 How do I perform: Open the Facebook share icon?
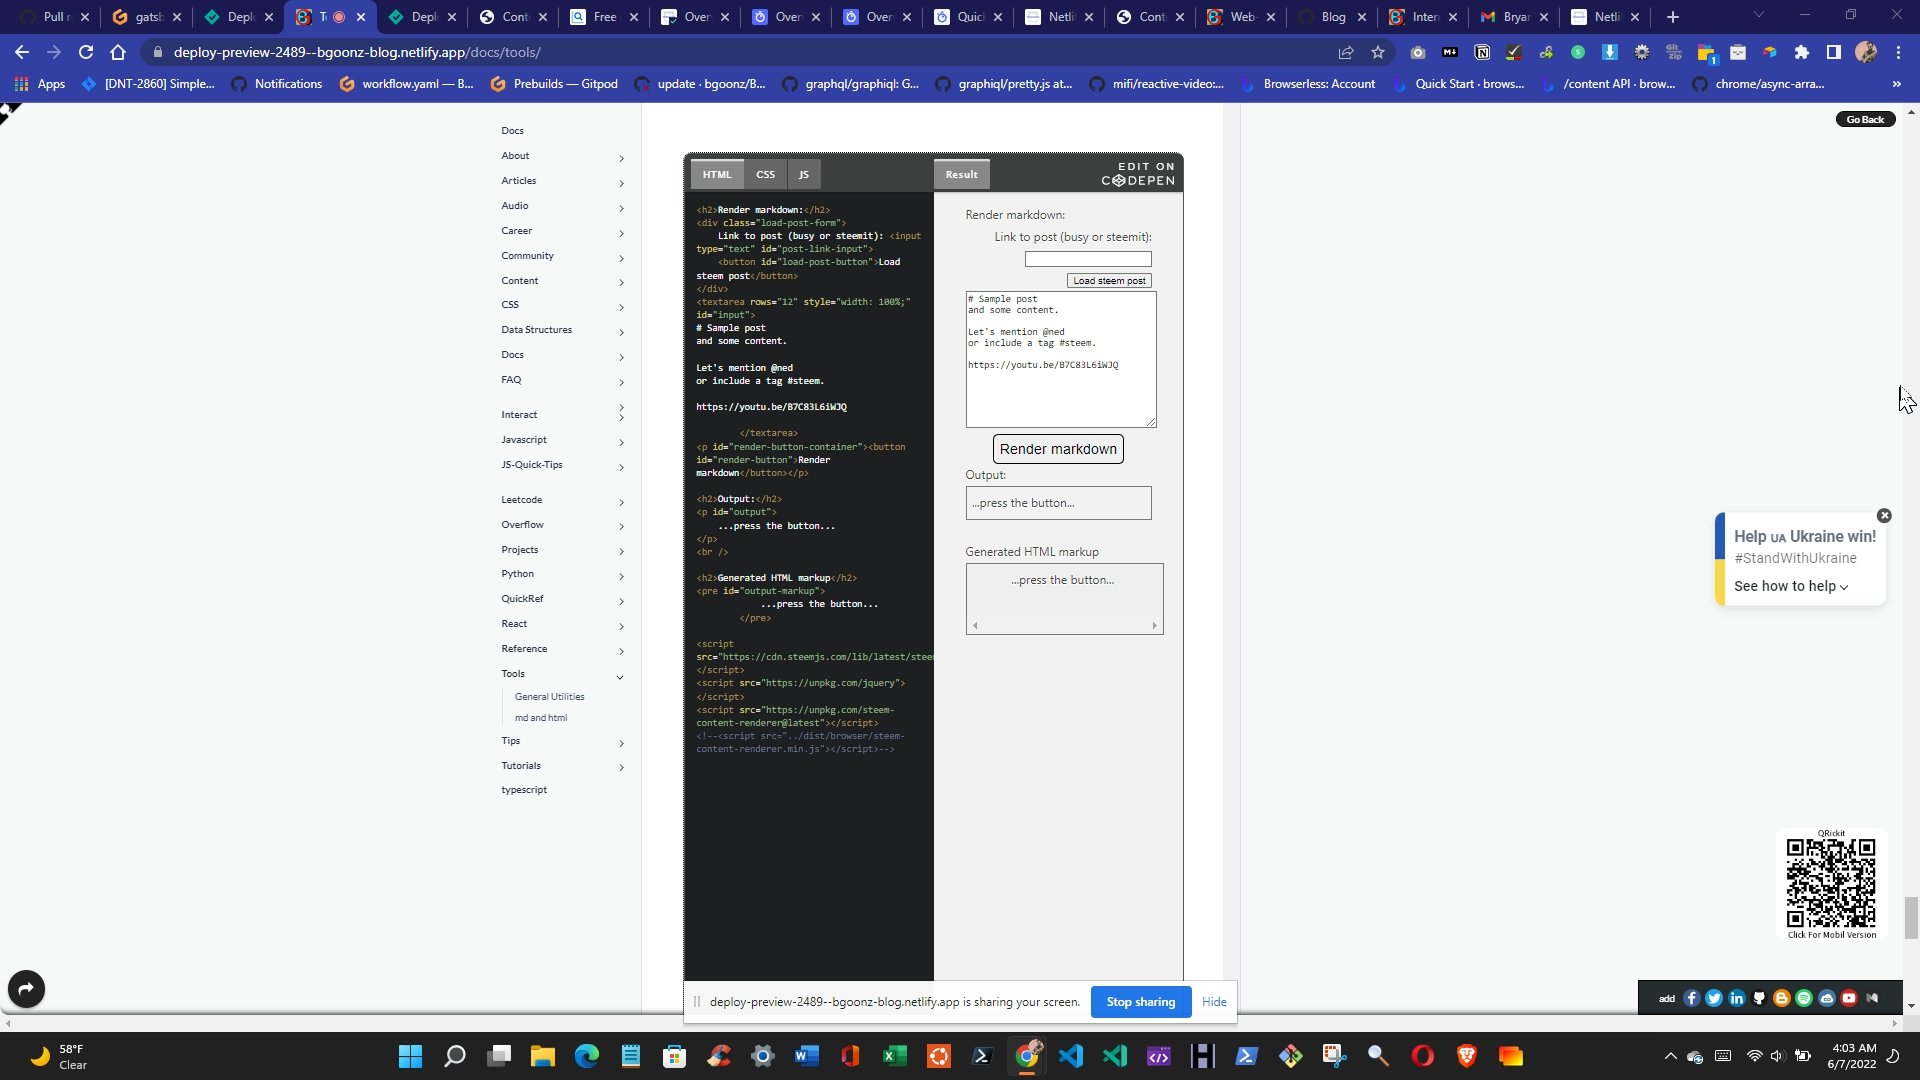point(1692,998)
